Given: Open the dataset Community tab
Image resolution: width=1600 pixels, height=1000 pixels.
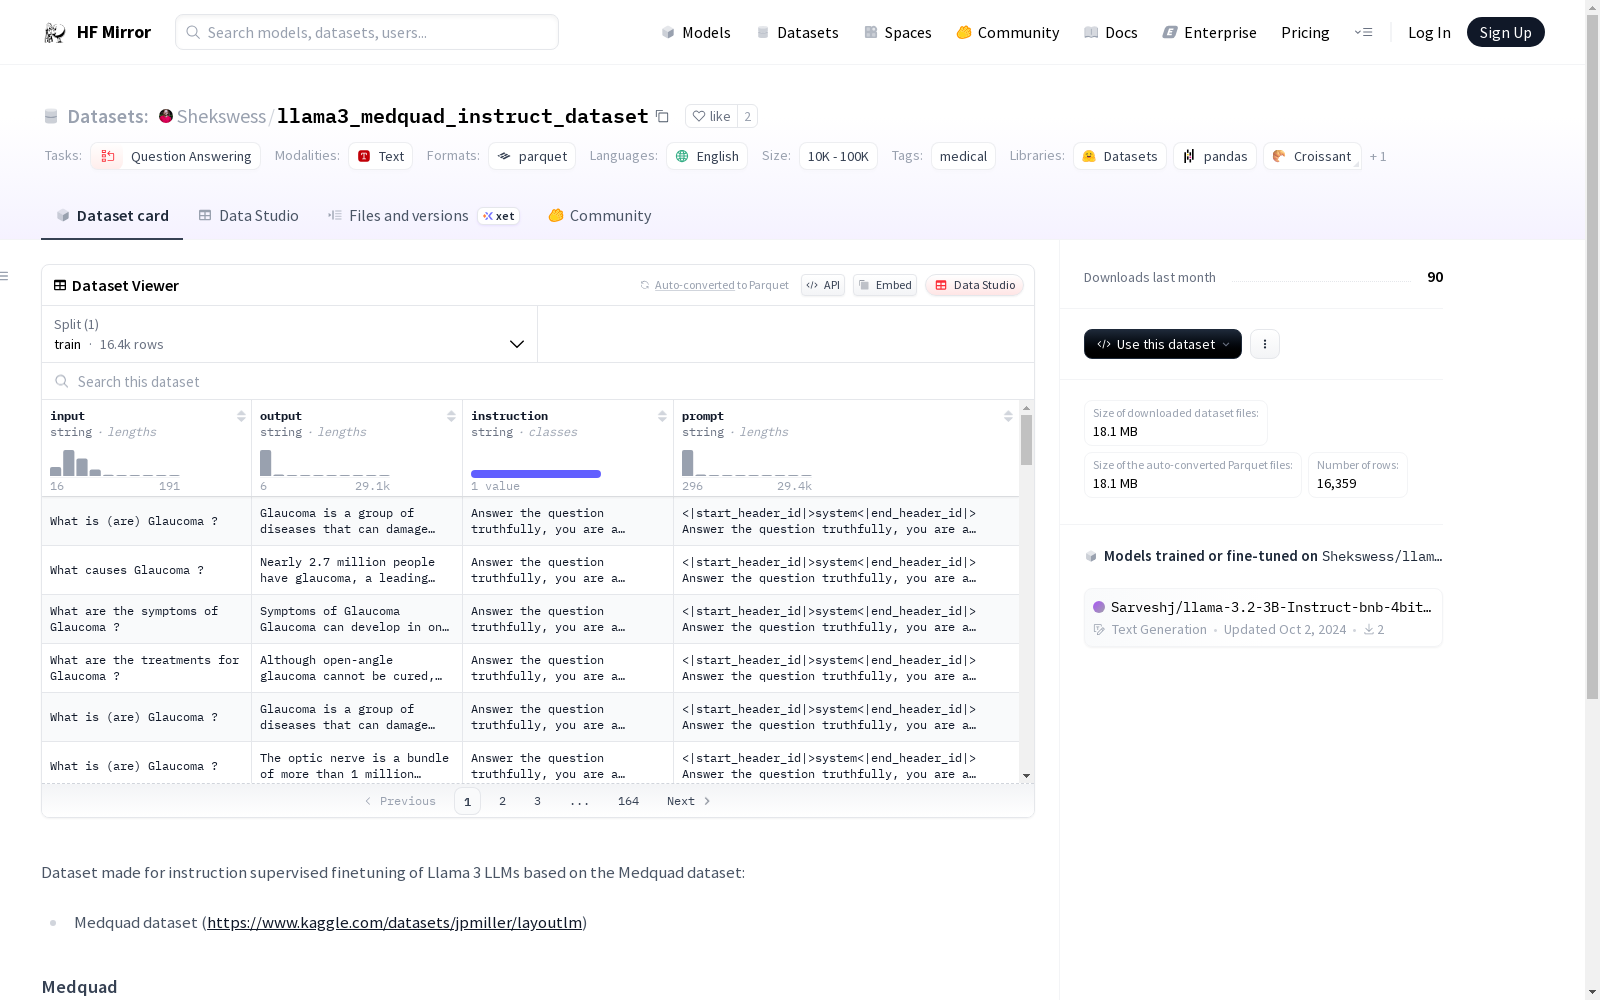Looking at the screenshot, I should (600, 216).
